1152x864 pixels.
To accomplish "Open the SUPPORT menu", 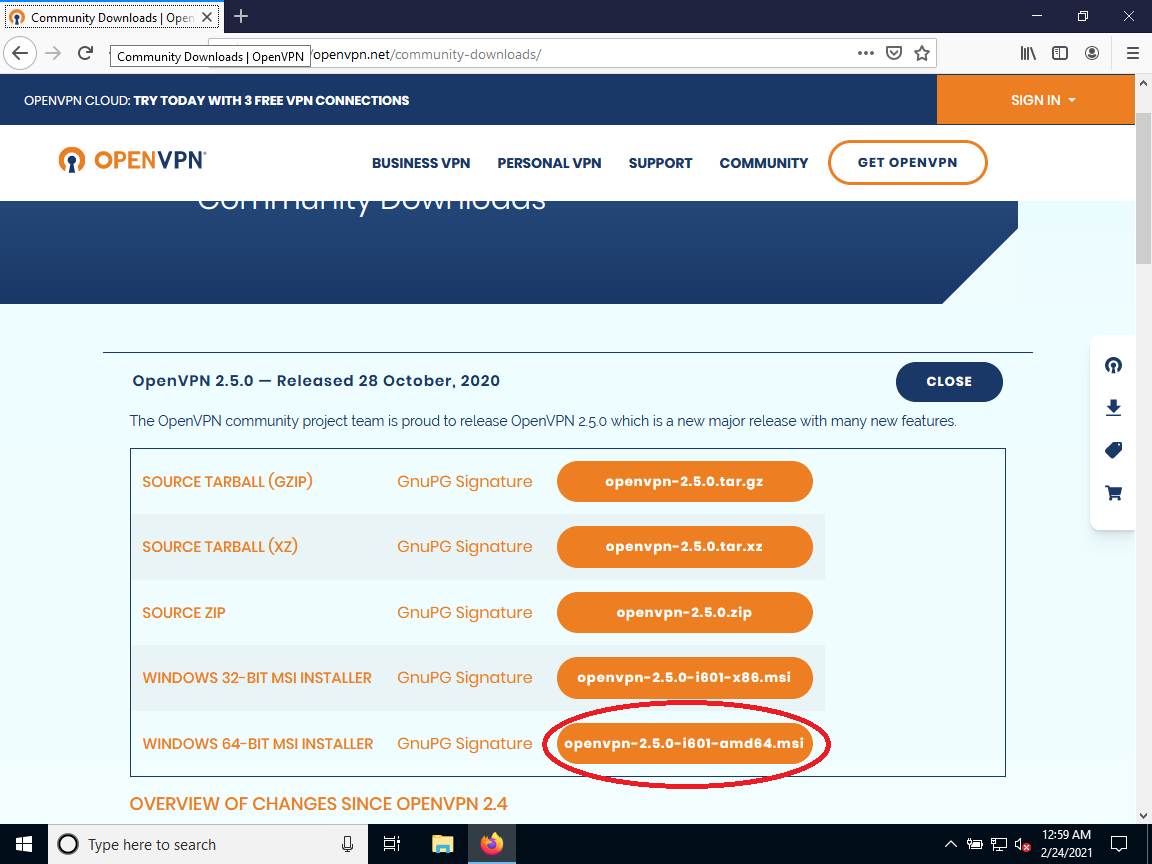I will point(660,163).
